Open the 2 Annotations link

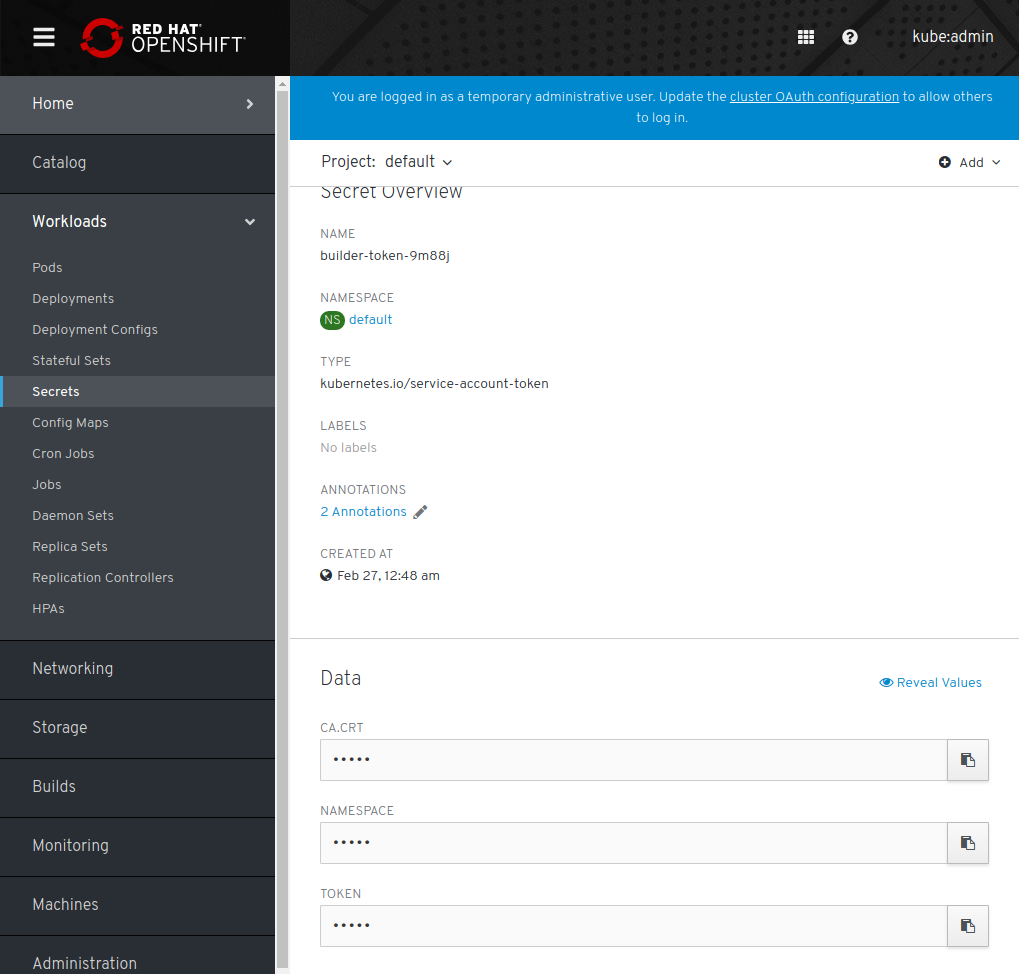click(363, 512)
